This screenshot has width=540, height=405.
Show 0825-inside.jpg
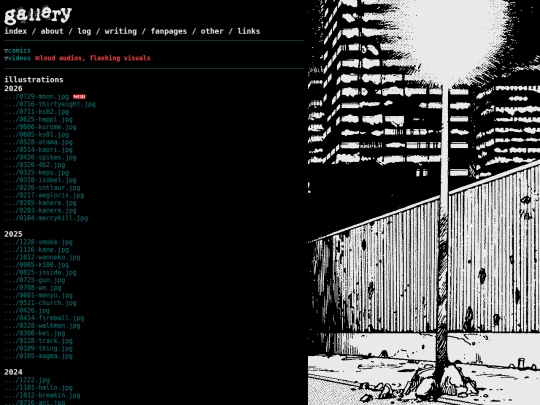pos(40,272)
